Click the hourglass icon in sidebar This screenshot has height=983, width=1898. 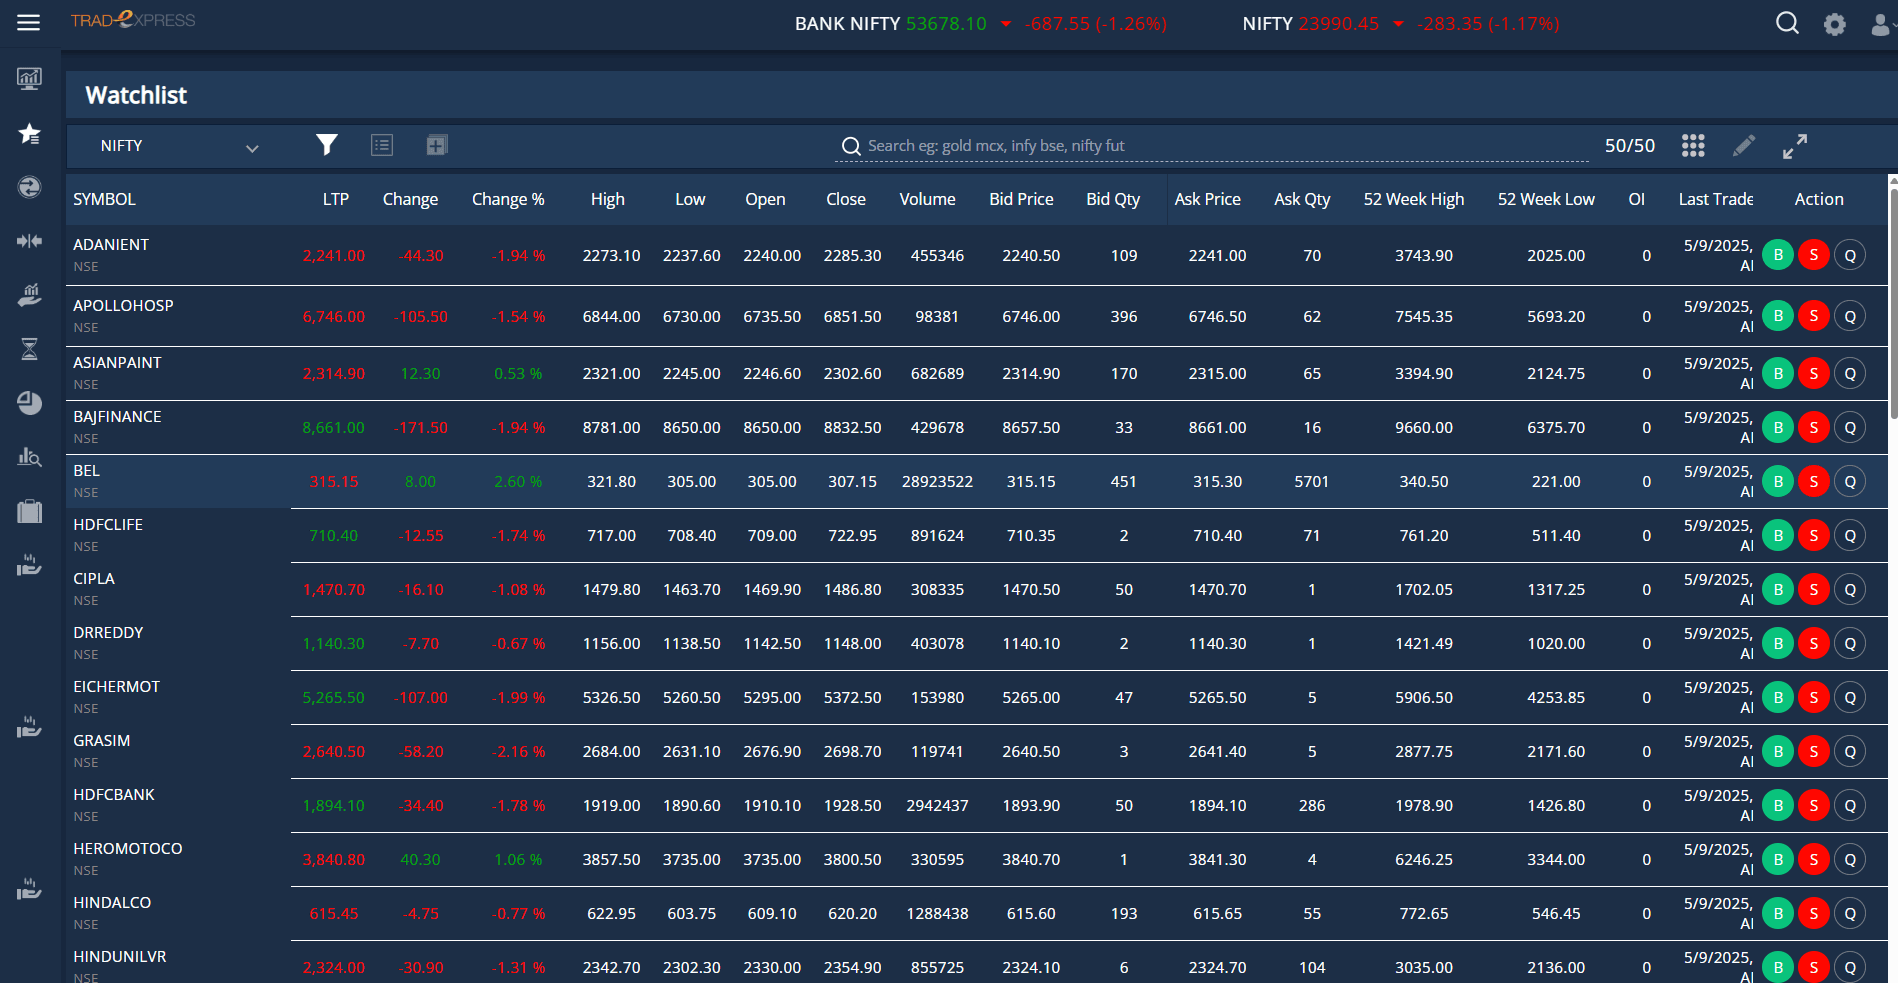click(29, 349)
